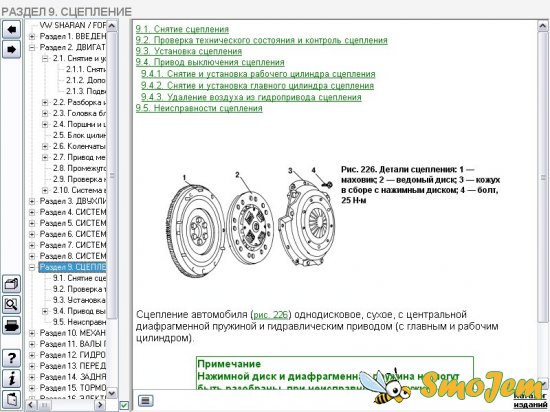
Task: Open the search magnifier tool
Action: 12,304
